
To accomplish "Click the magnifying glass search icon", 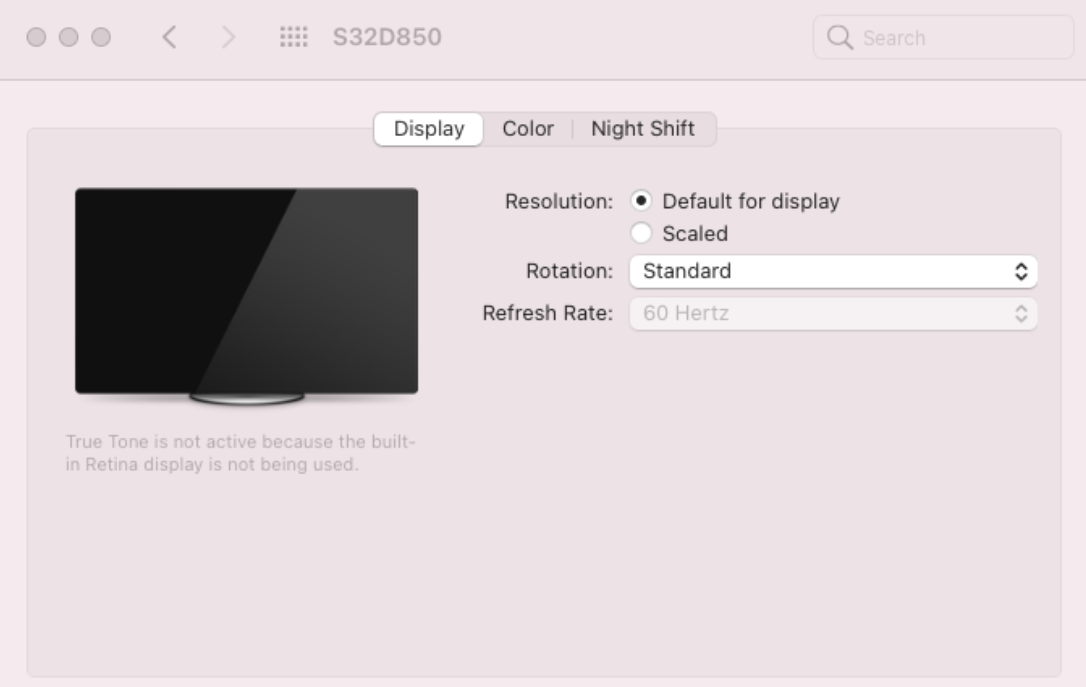I will (839, 37).
